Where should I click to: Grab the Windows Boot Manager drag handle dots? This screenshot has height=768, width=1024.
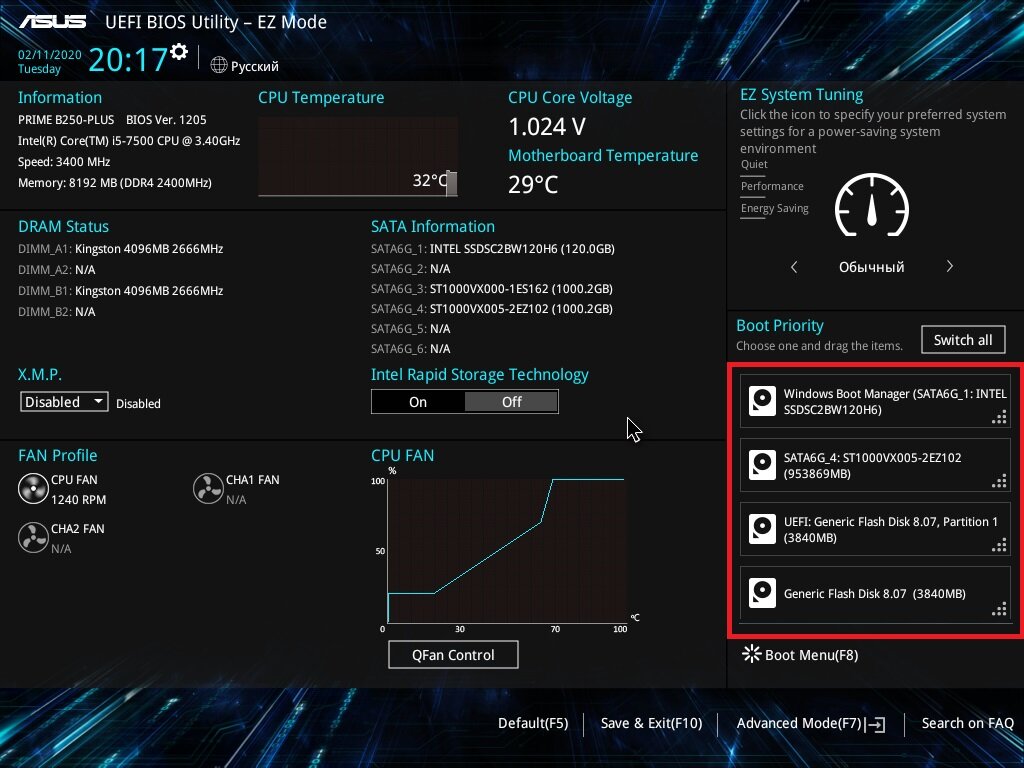pos(999,417)
